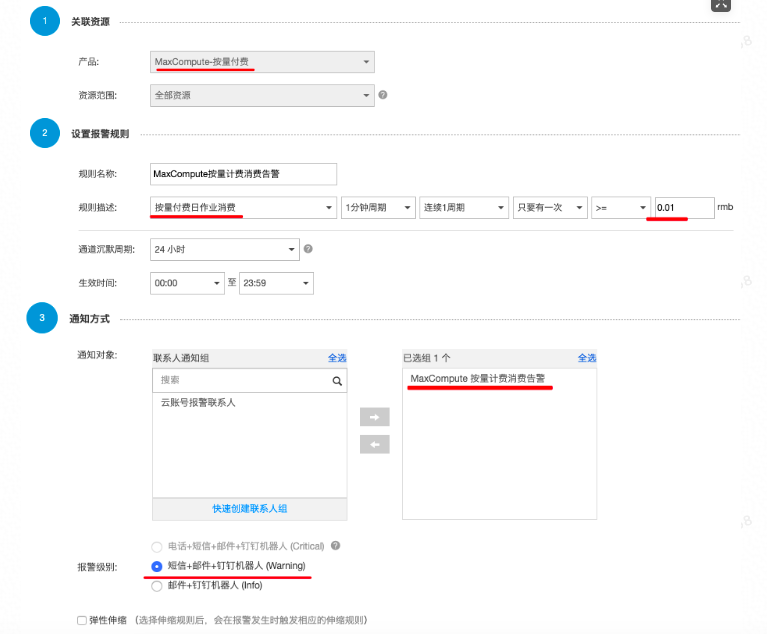Select the Warning 短信+邮件+钉钉机器人 level

[157, 566]
